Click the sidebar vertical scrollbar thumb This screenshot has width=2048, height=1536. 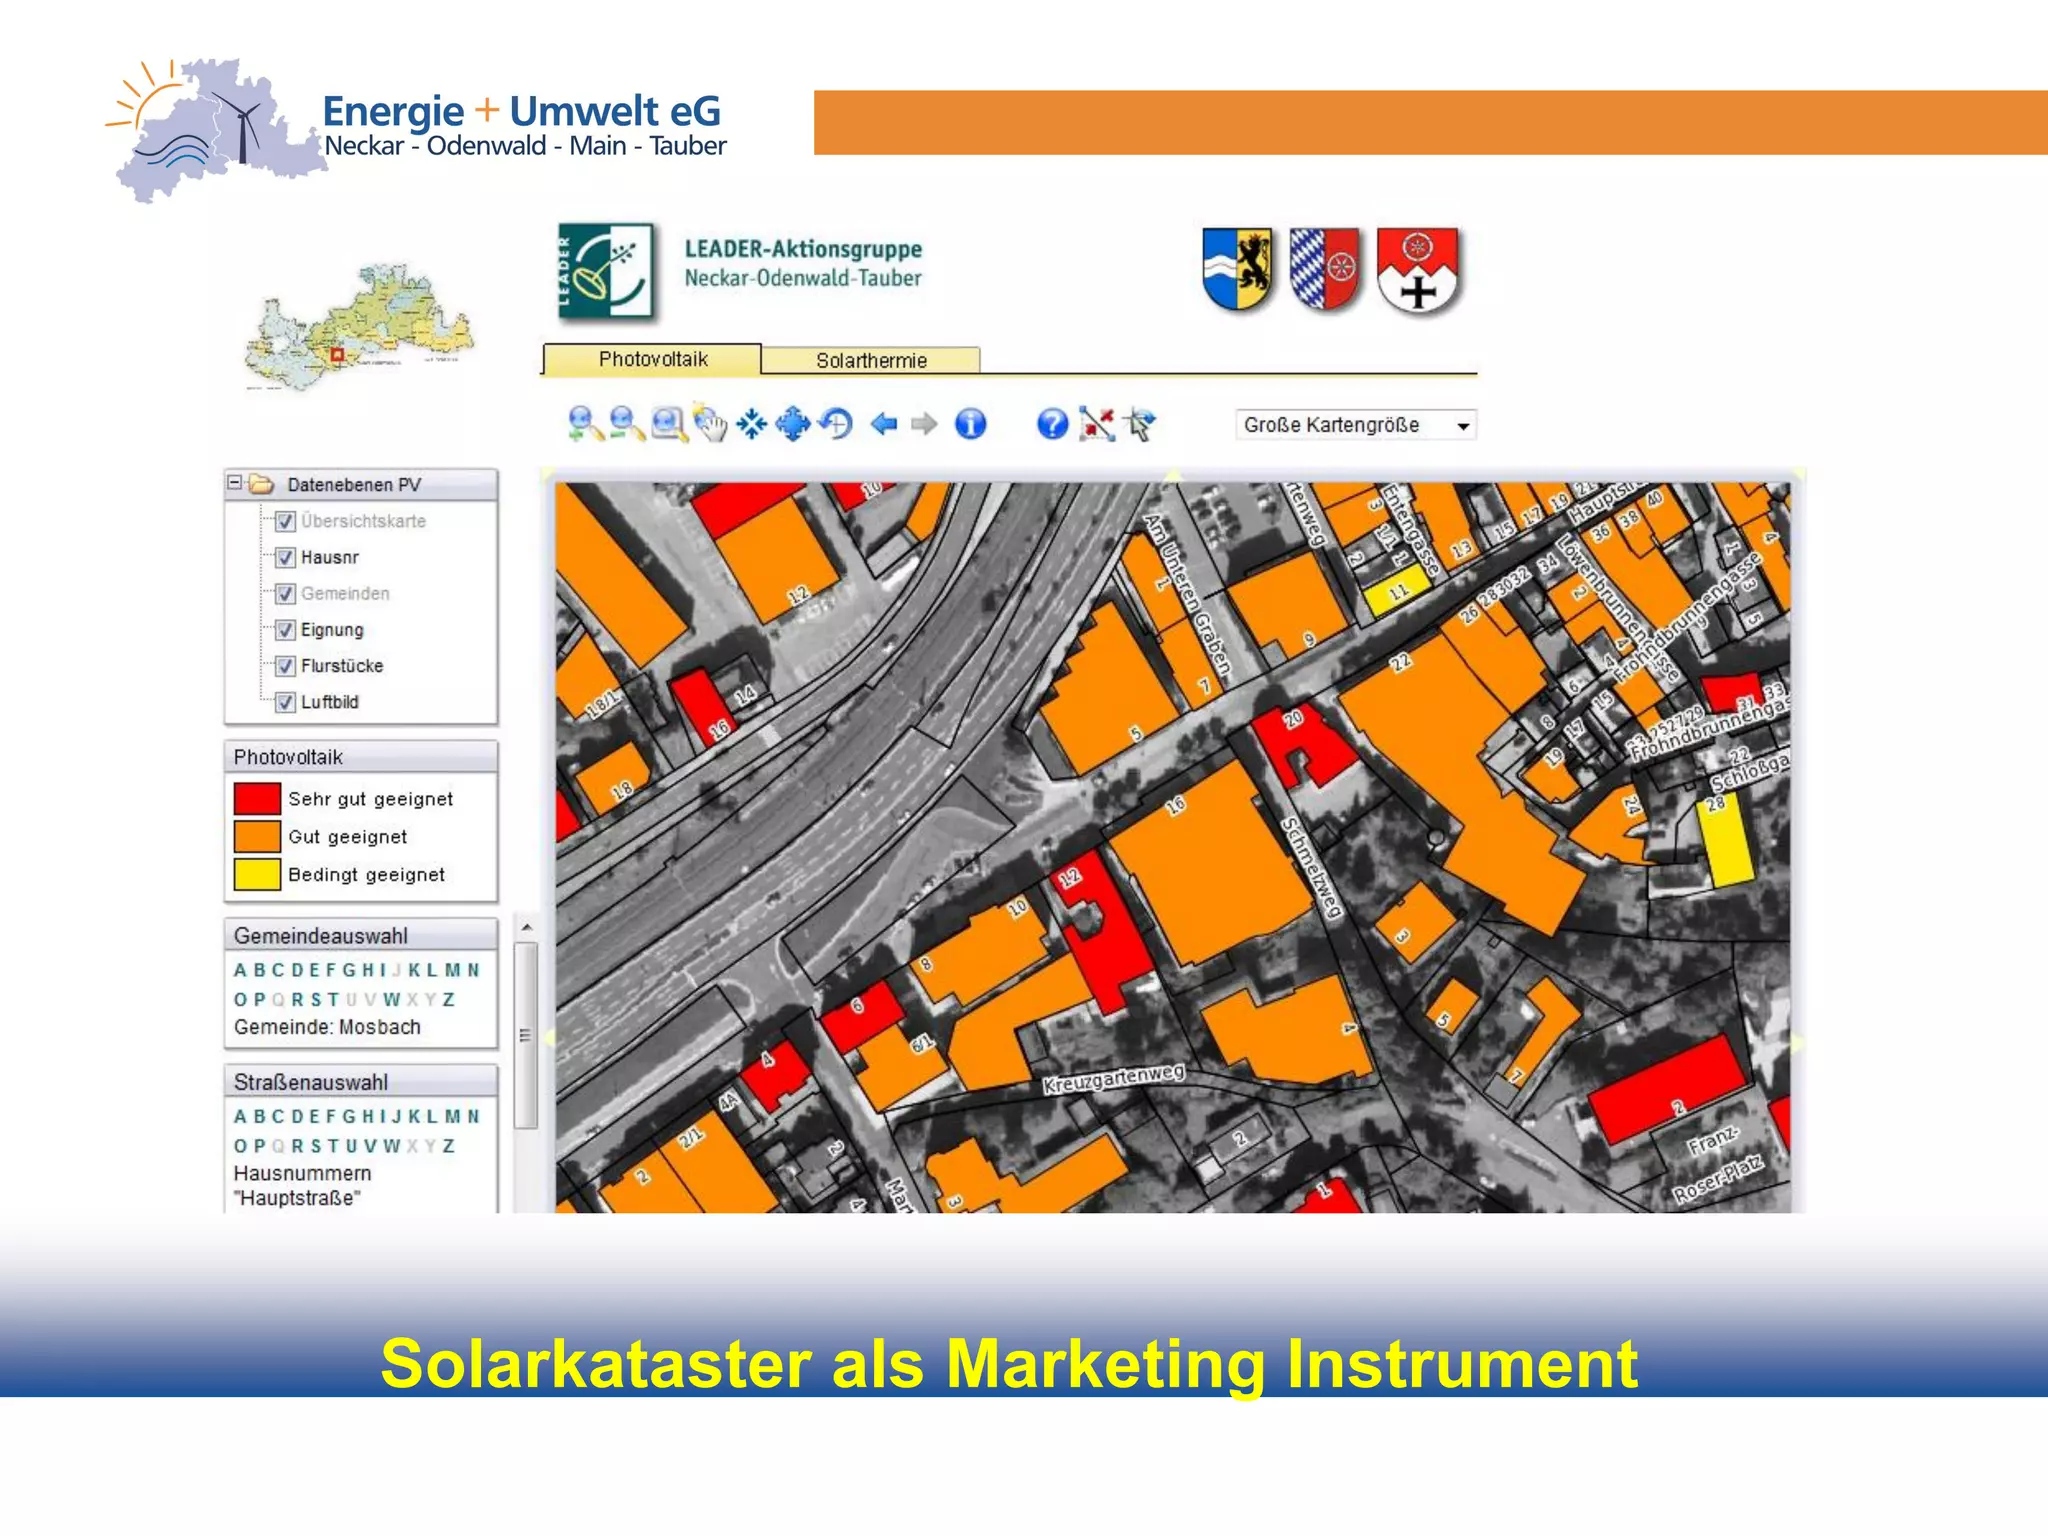(x=526, y=1035)
